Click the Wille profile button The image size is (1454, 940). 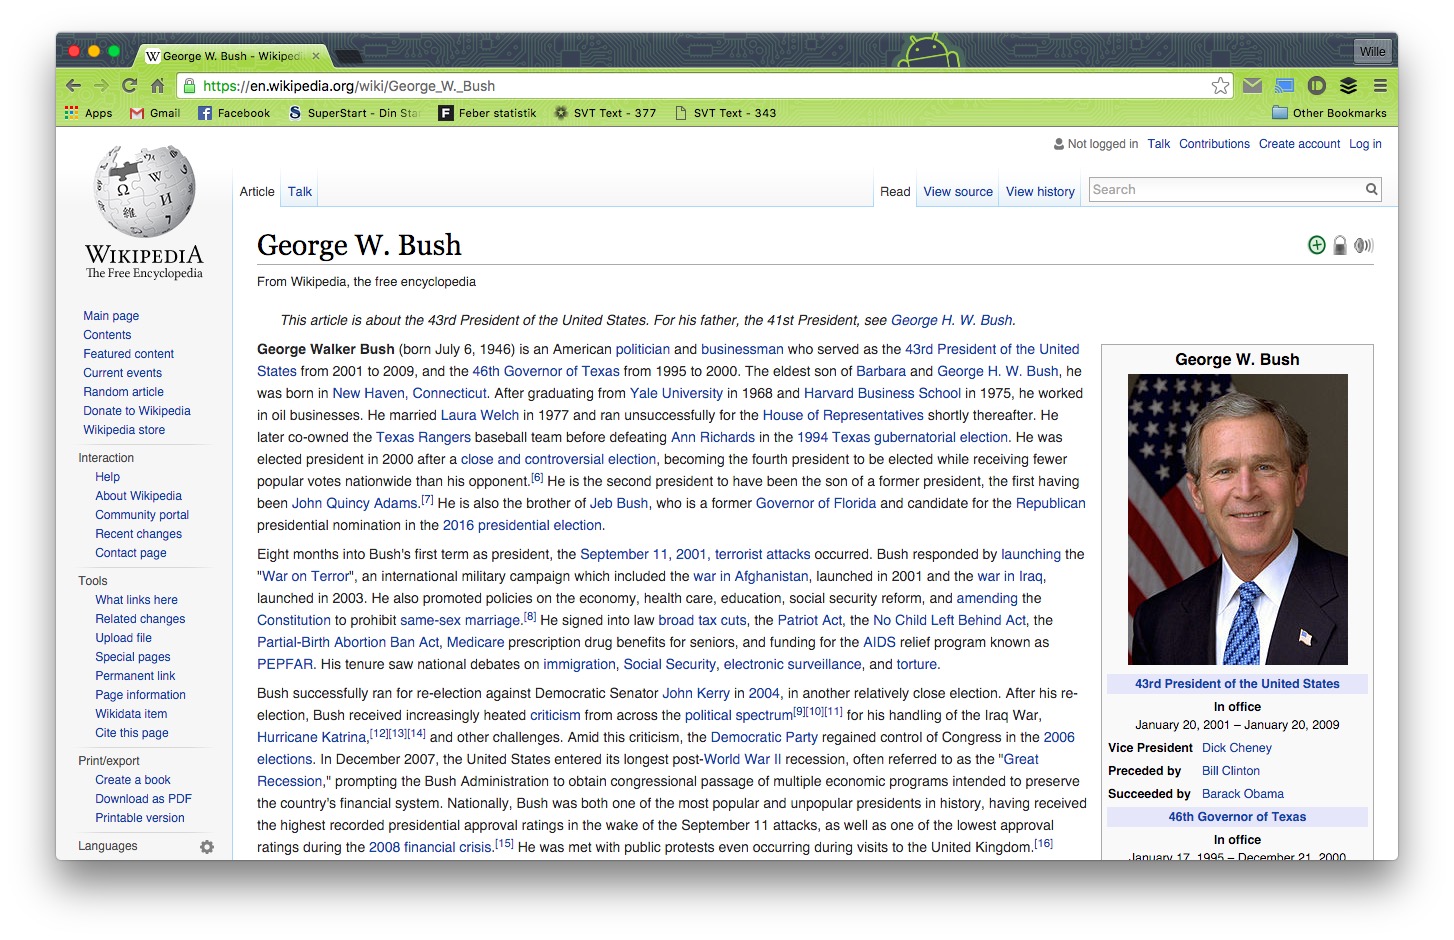click(1372, 51)
